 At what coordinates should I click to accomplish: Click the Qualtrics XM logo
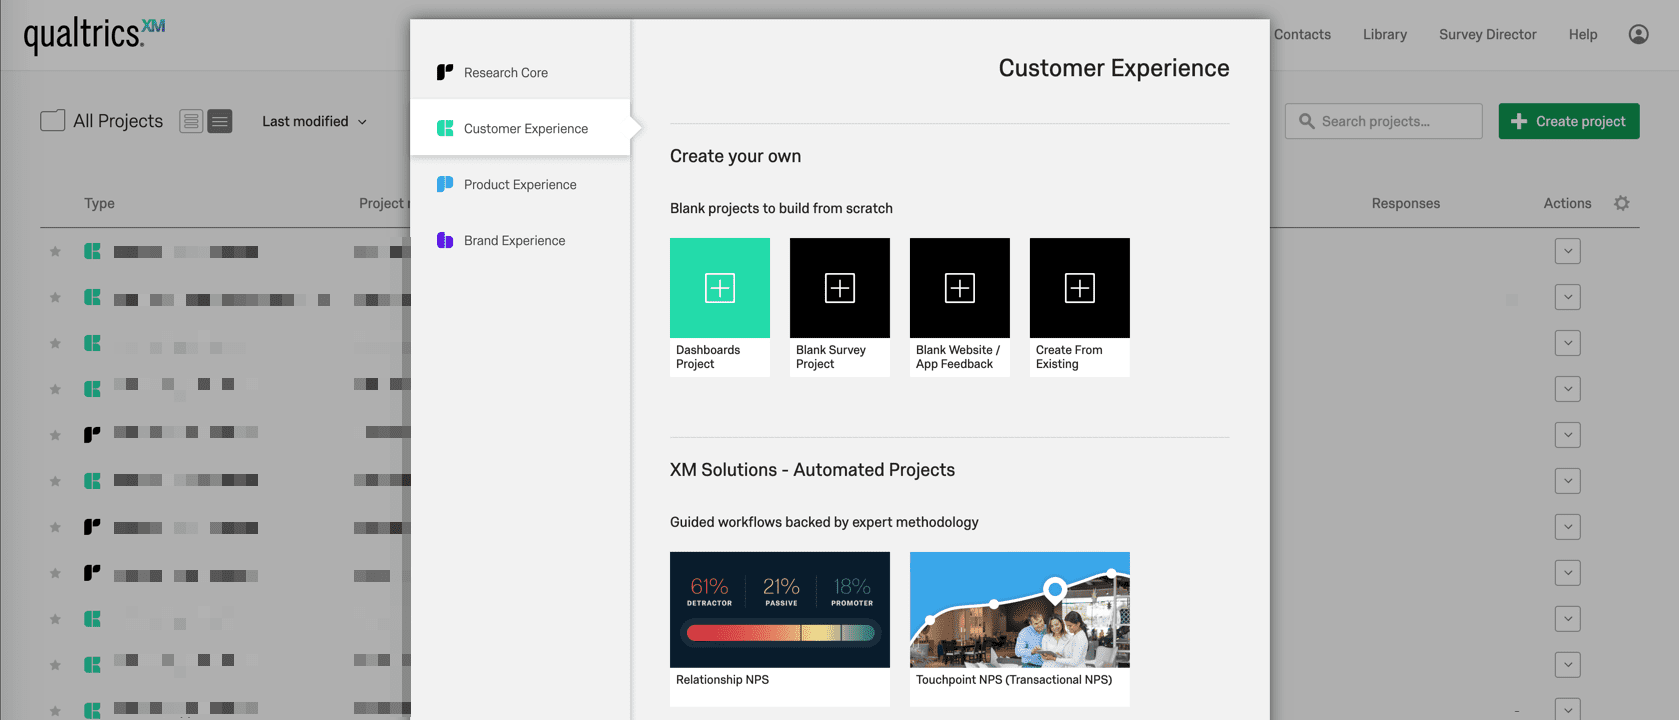(x=94, y=34)
